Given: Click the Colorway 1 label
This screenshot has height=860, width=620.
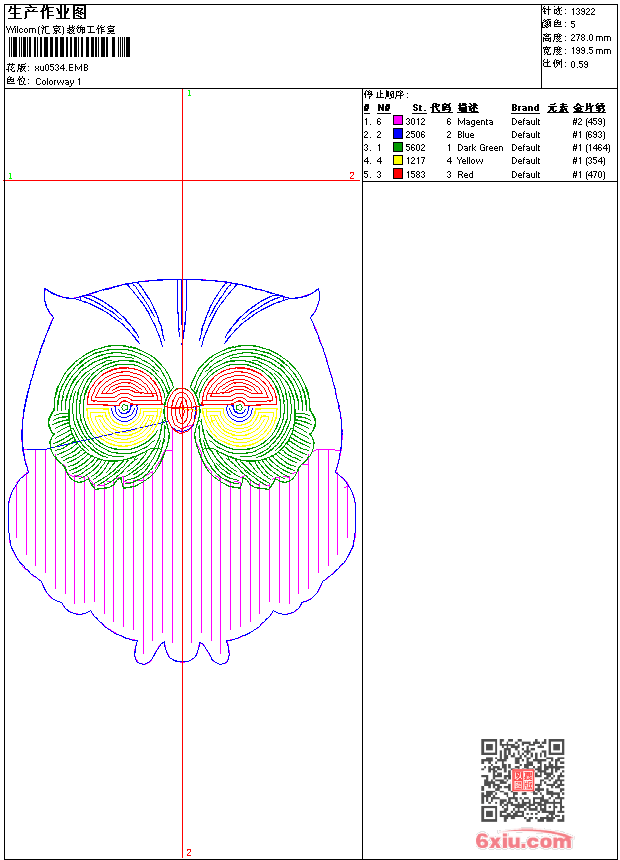Looking at the screenshot, I should 58,82.
